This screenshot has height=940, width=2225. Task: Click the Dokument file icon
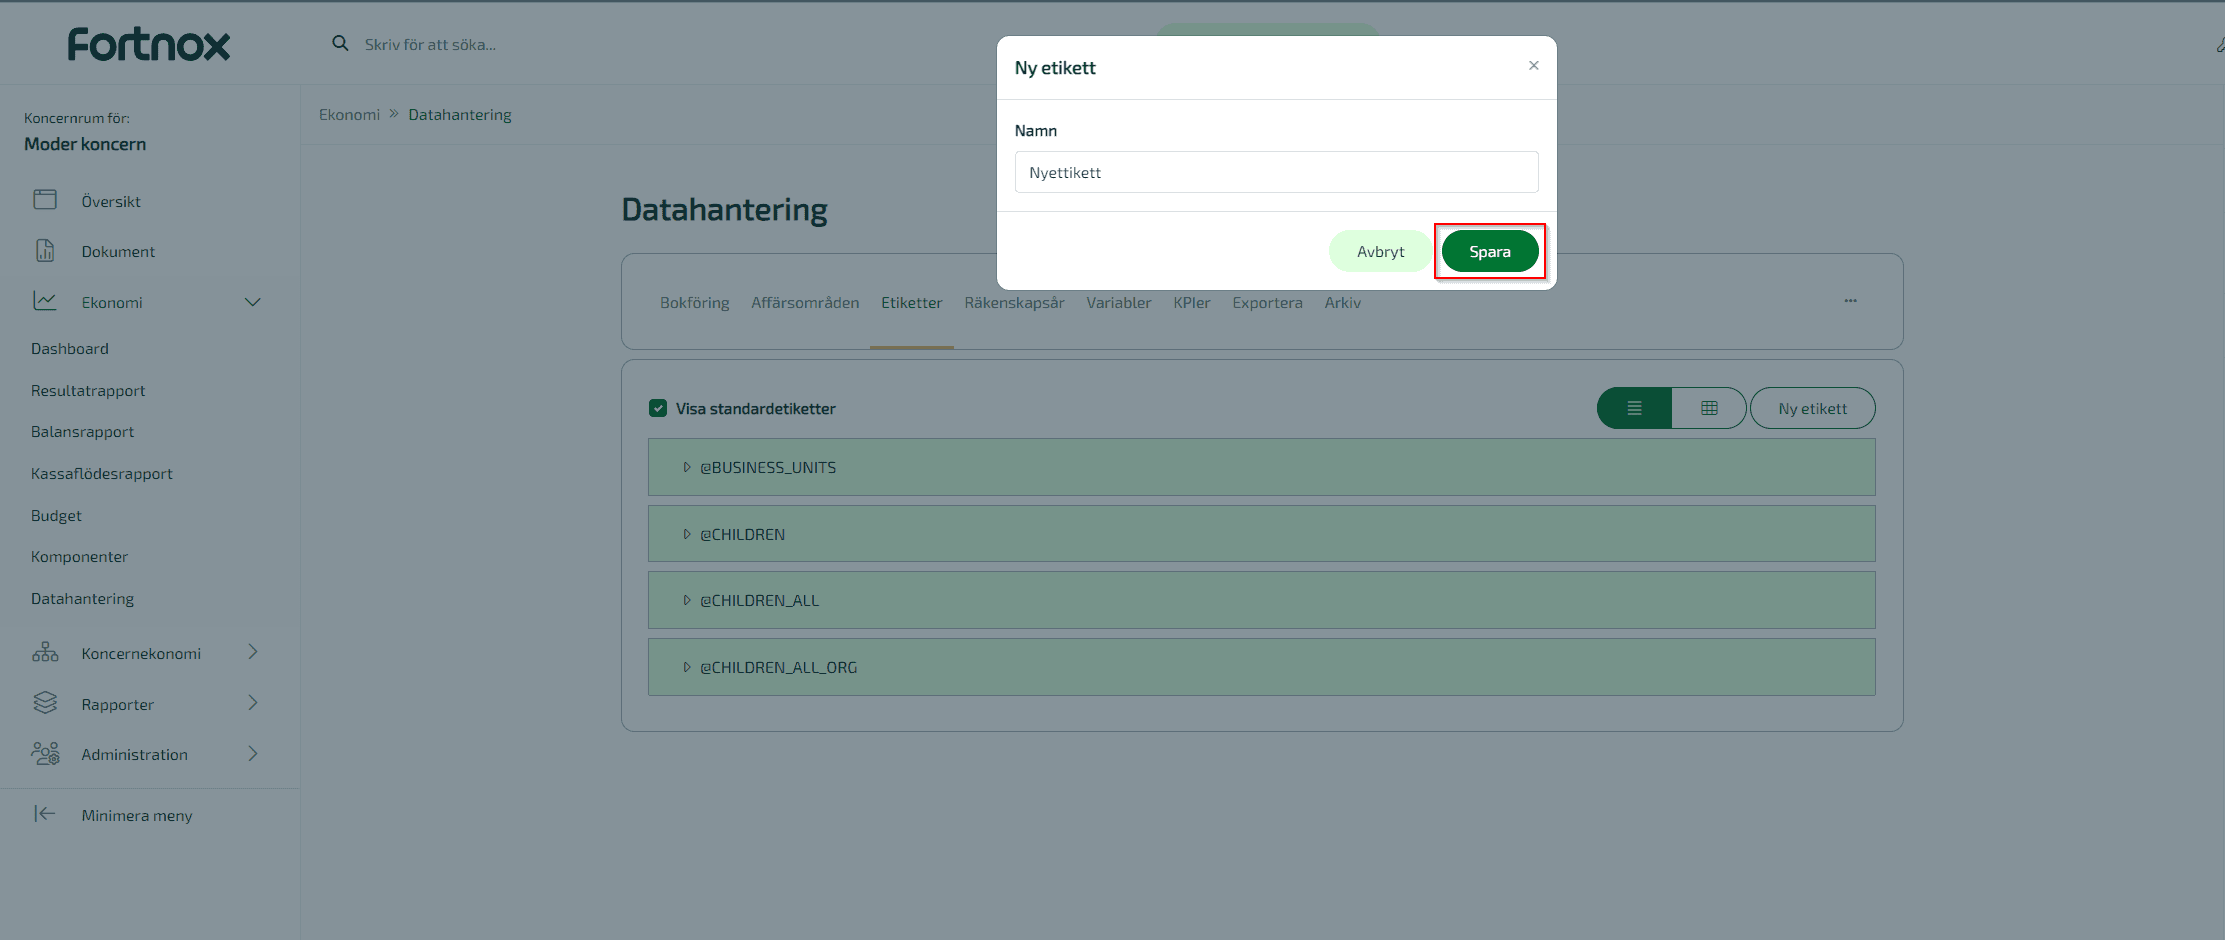[45, 250]
